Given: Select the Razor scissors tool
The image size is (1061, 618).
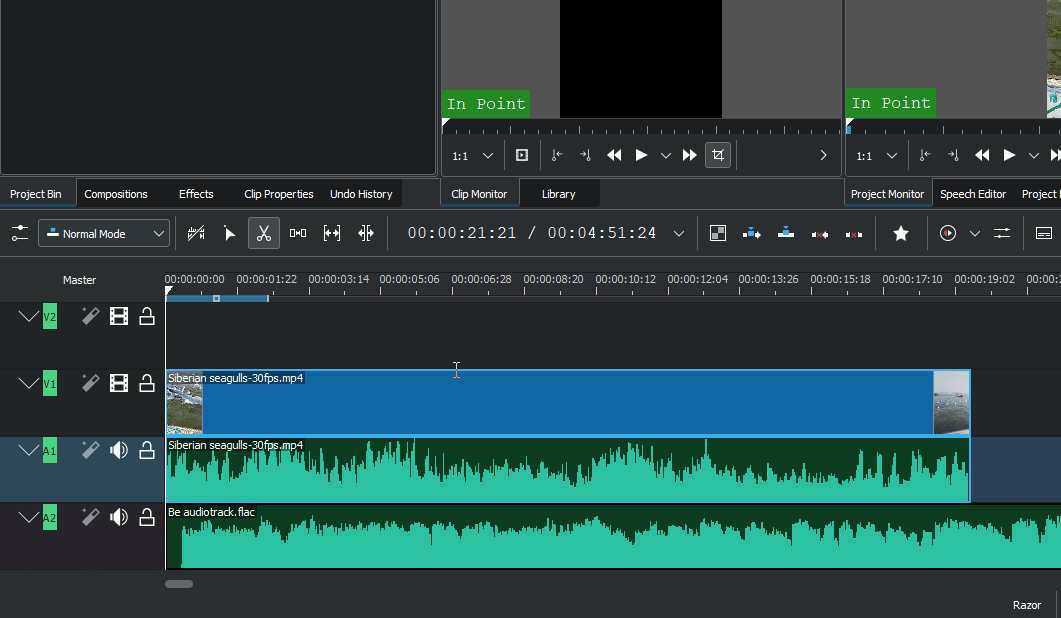Looking at the screenshot, I should (x=264, y=233).
